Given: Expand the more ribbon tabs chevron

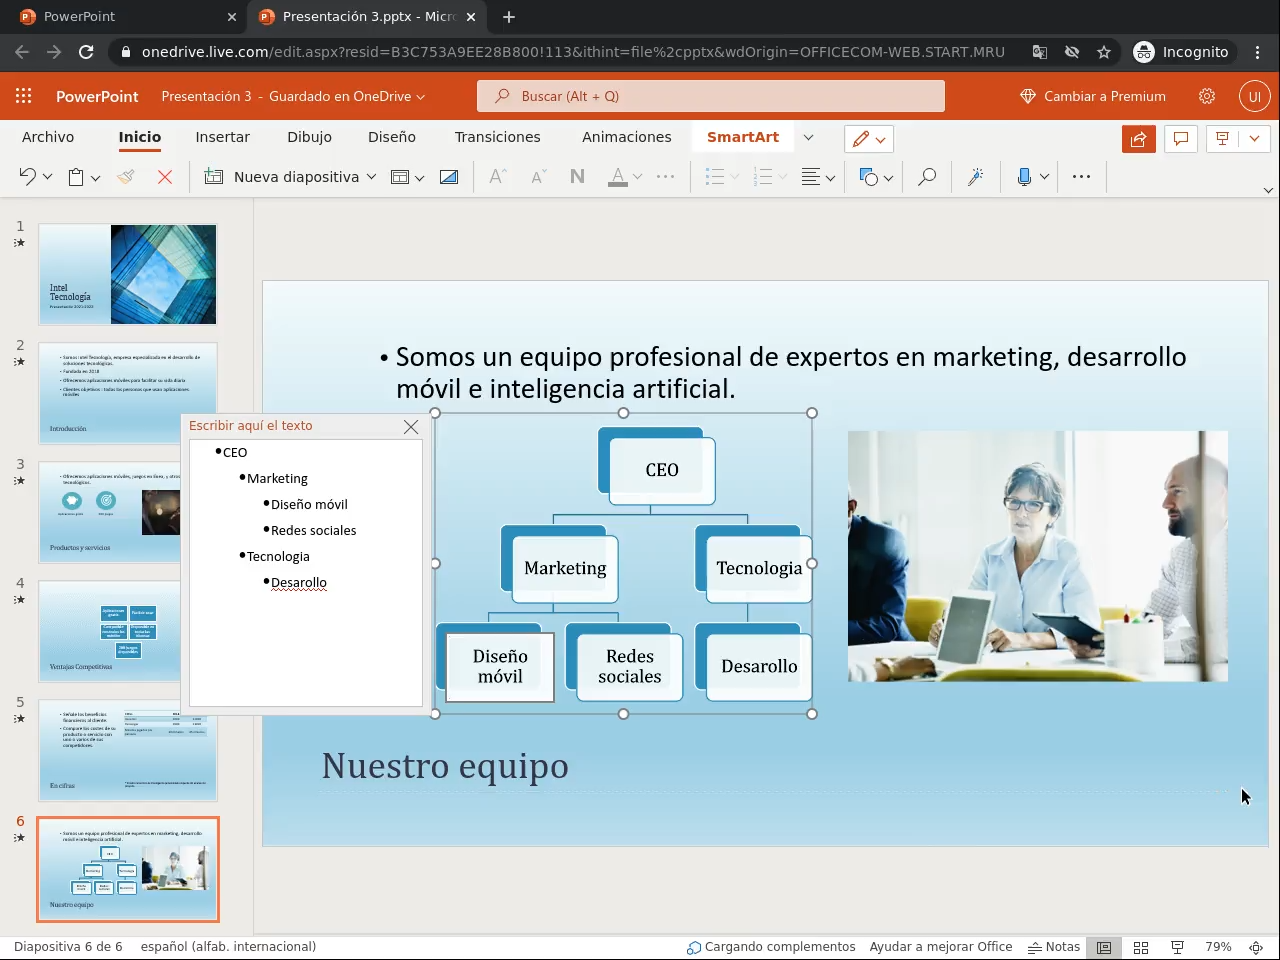Looking at the screenshot, I should click(x=808, y=138).
